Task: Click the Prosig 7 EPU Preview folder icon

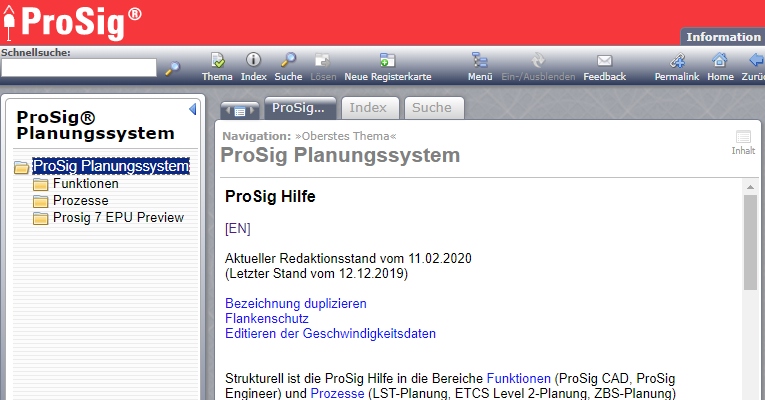Action: click(x=40, y=219)
